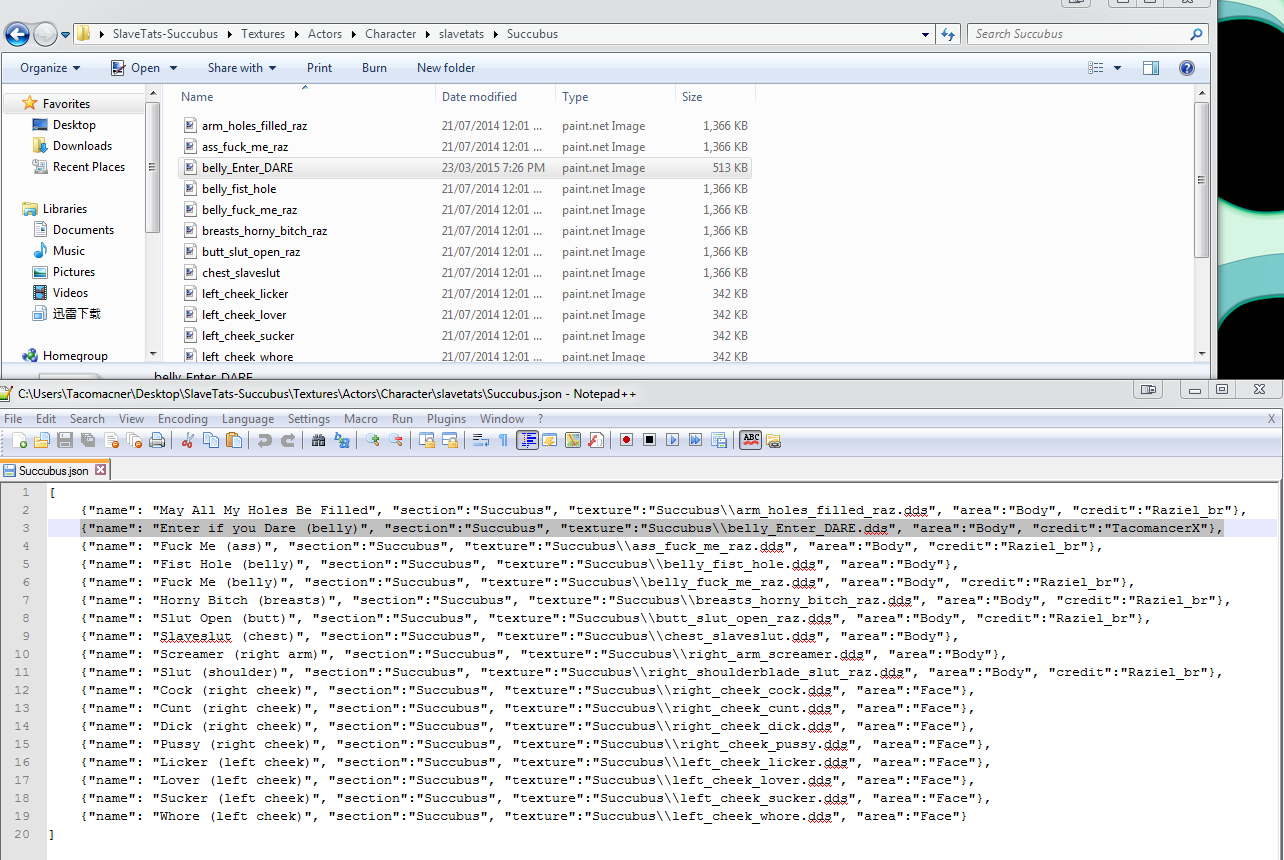Image resolution: width=1284 pixels, height=860 pixels.
Task: Expand the Organize dropdown in Explorer
Action: point(51,68)
